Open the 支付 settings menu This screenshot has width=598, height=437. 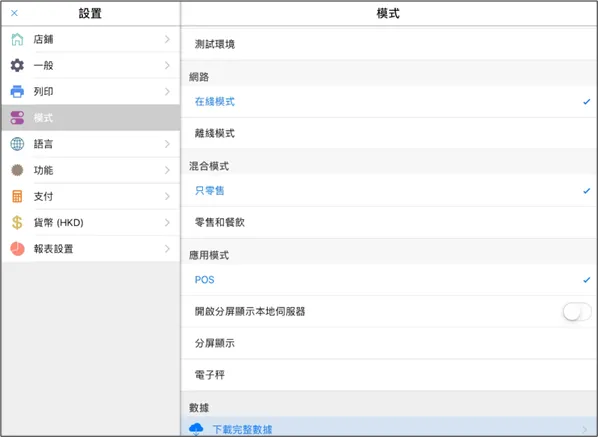(x=91, y=196)
